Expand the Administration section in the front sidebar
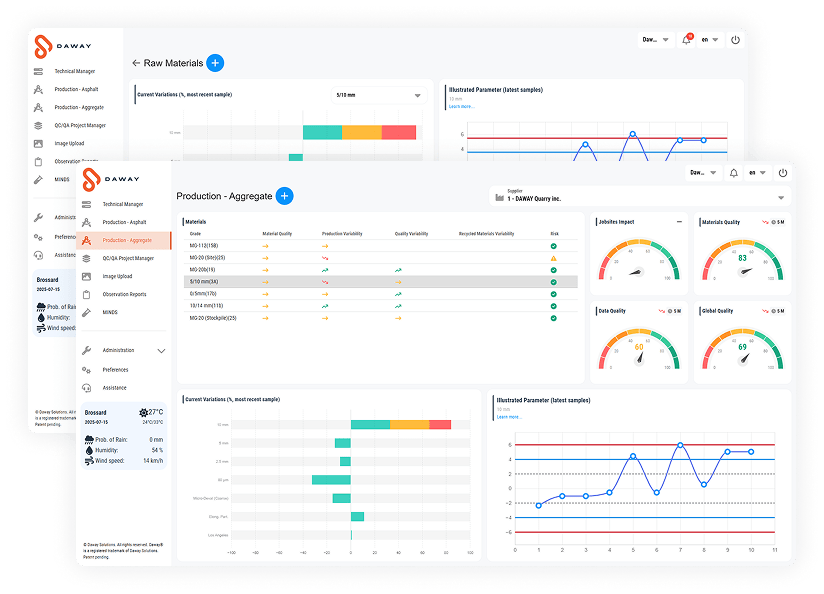Image resolution: width=824 pixels, height=594 pixels. (161, 351)
